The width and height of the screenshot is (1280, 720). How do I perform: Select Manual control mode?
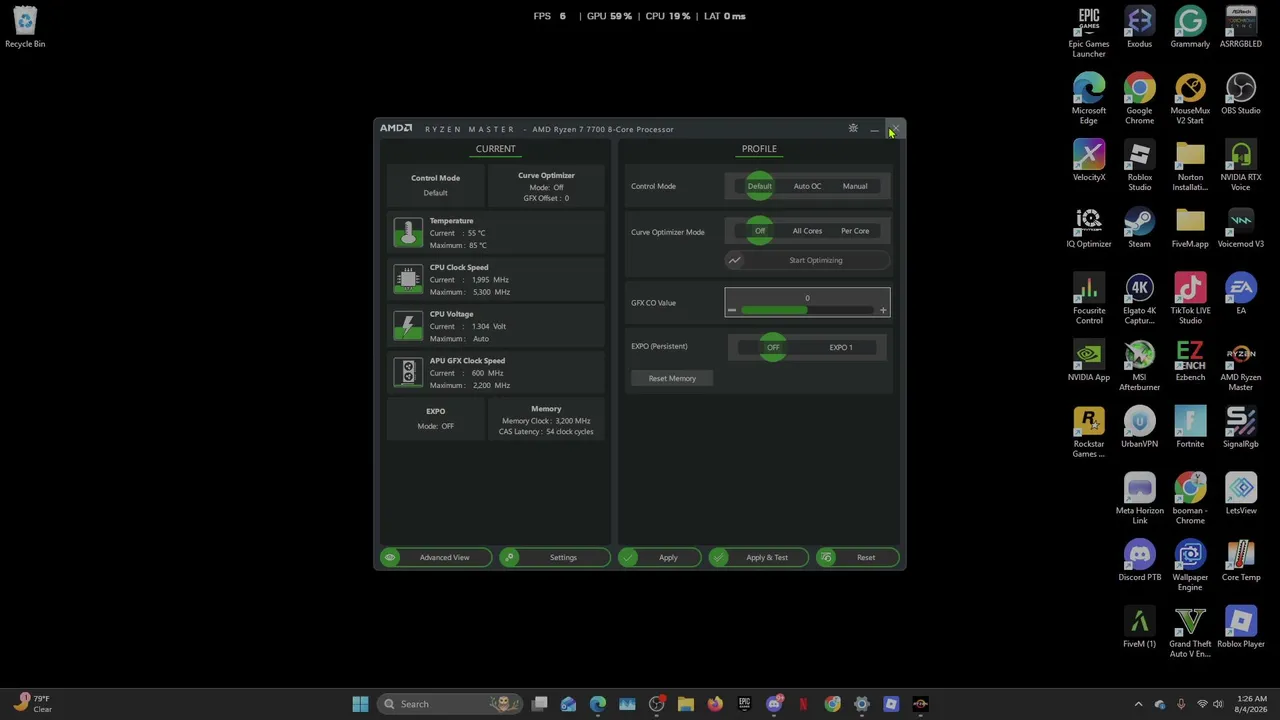[855, 186]
